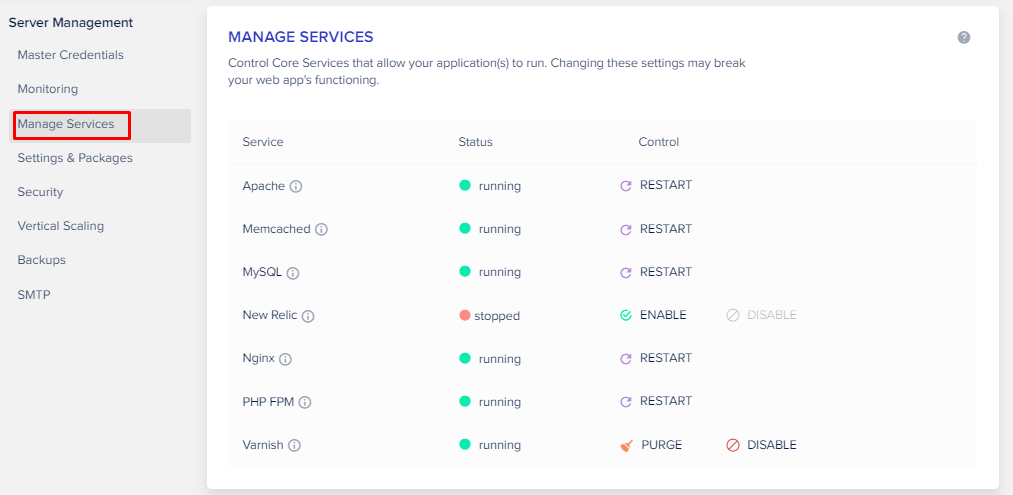Open info icon beside MySQL
The image size is (1013, 495).
tap(293, 273)
